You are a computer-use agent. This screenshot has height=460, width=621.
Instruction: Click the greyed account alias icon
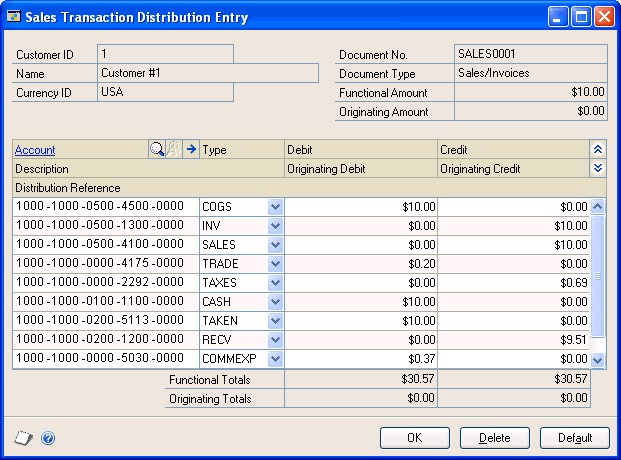pos(173,149)
